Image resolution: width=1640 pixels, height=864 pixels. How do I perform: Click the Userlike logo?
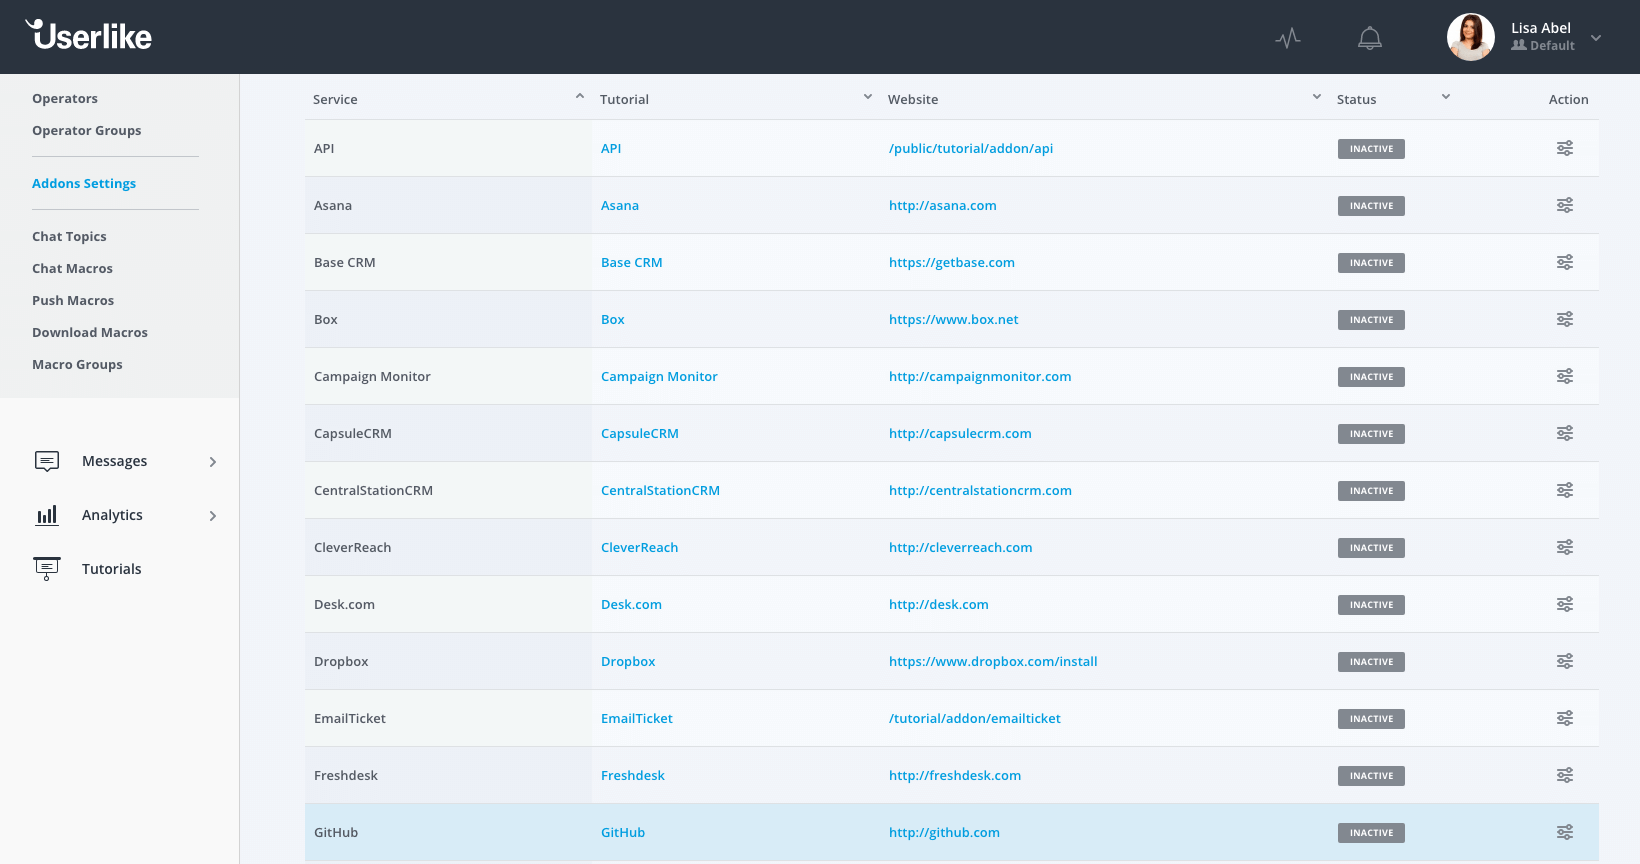point(89,36)
